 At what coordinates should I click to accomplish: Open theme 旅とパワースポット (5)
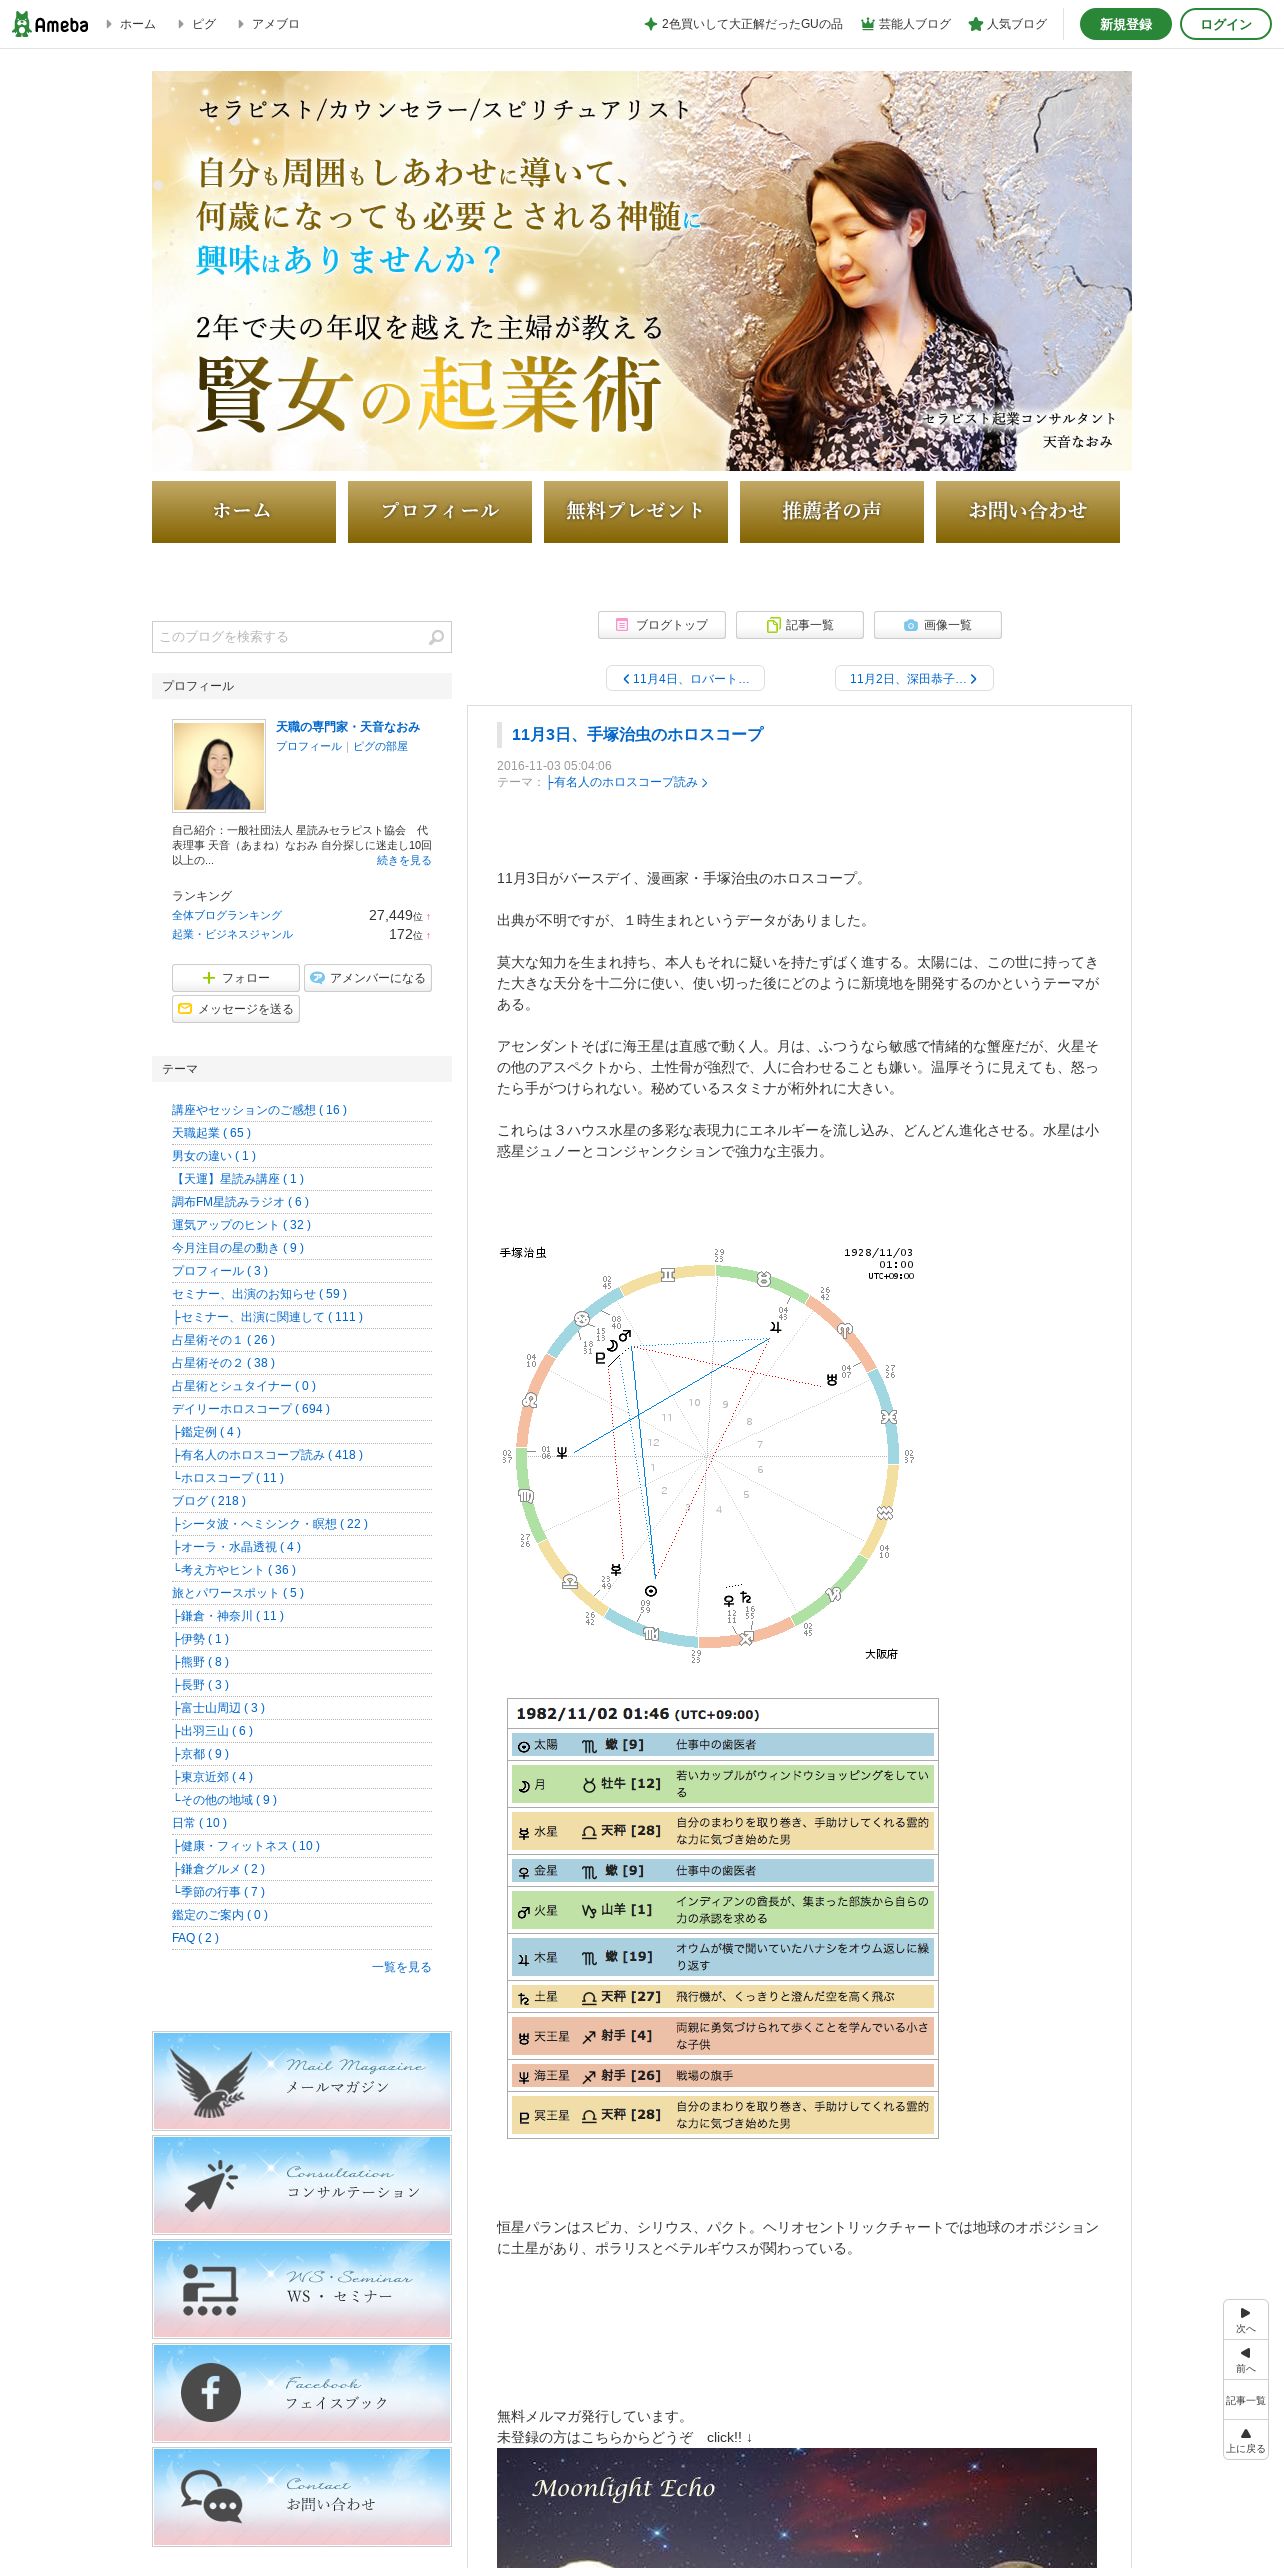[x=238, y=1593]
